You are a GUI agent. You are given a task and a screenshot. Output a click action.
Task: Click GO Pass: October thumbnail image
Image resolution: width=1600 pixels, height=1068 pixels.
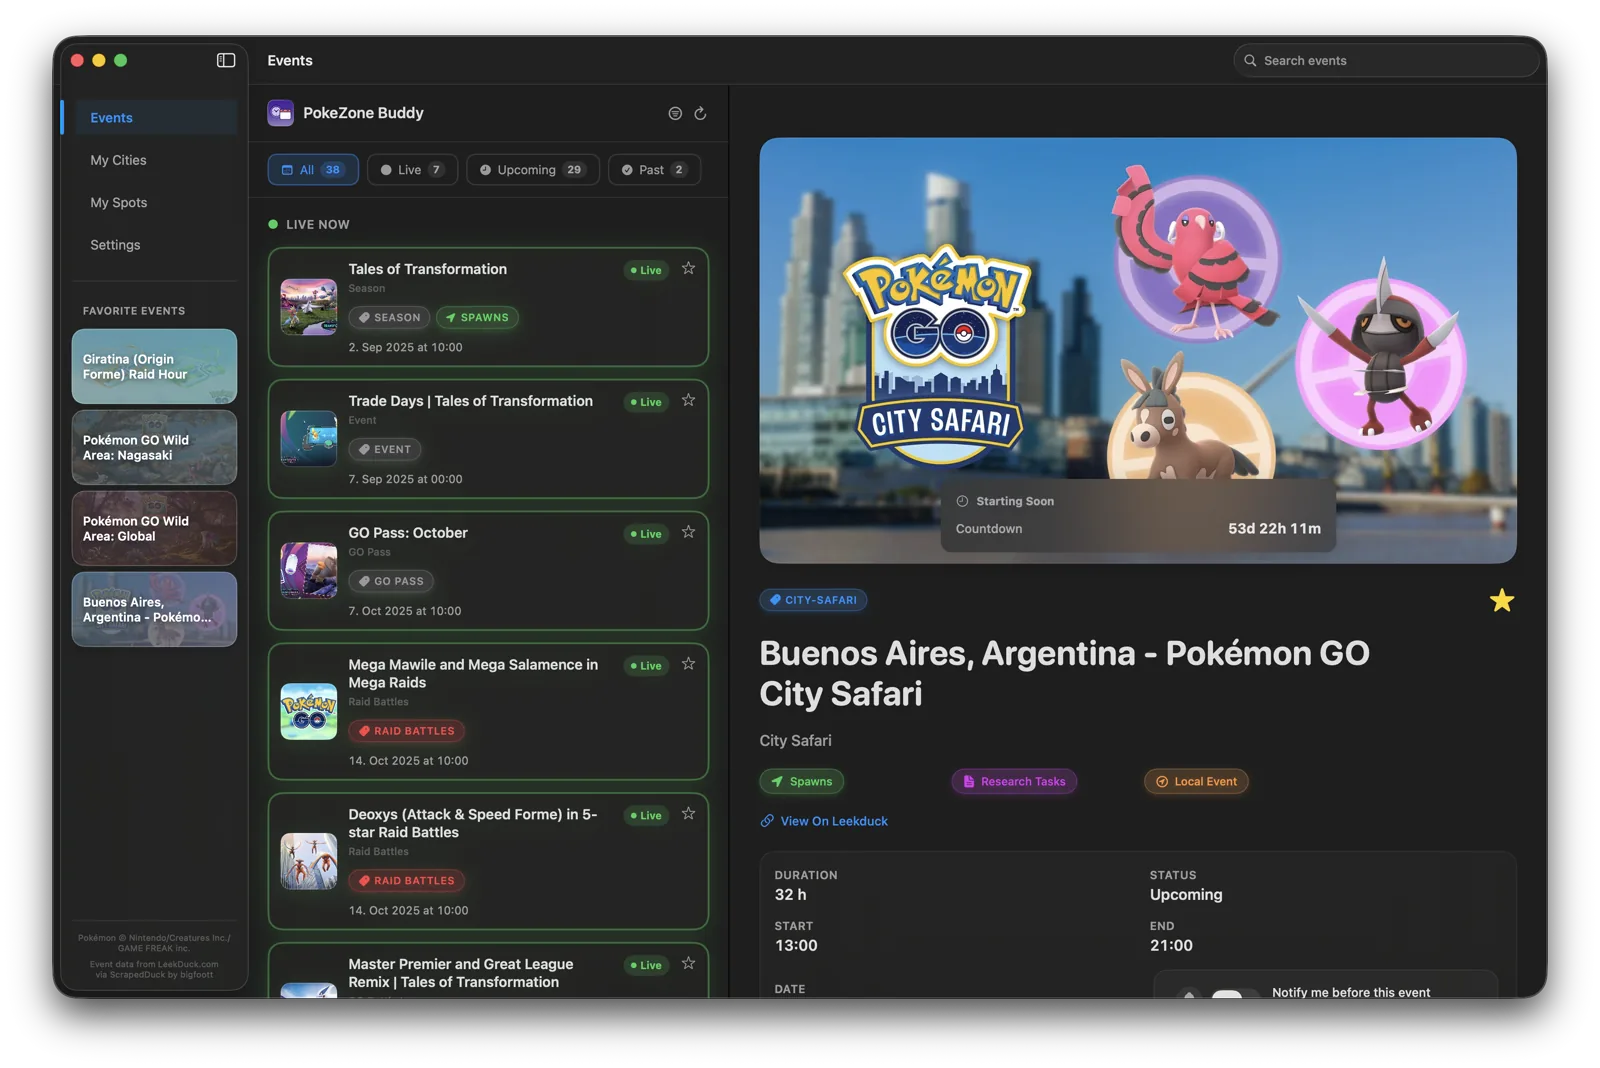pos(308,570)
